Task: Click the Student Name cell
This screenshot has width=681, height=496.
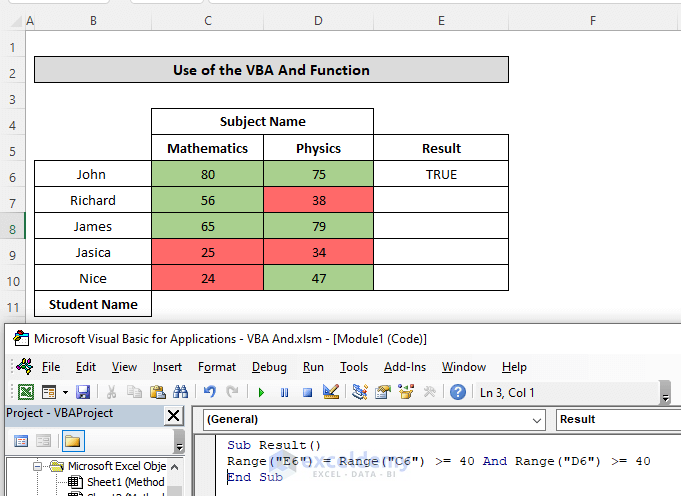Action: point(93,304)
